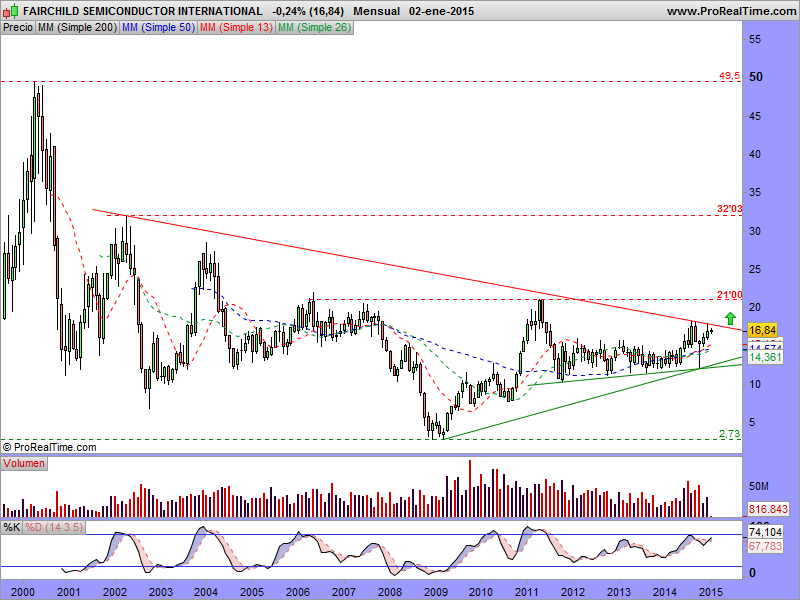
Task: Click the green up arrow marker near 2015
Action: click(731, 318)
